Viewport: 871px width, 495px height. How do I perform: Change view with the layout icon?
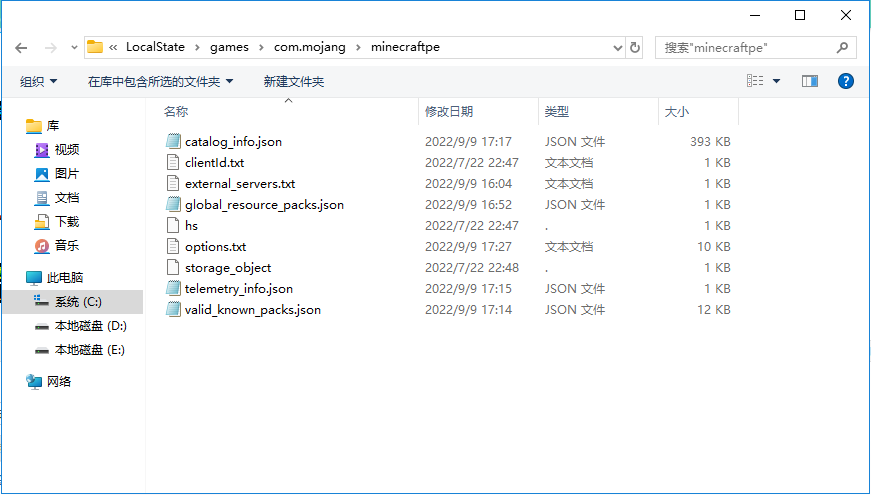[x=755, y=81]
